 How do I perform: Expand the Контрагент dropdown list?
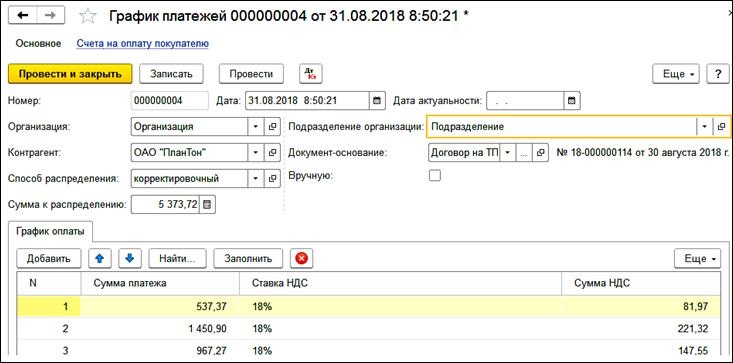tap(256, 152)
